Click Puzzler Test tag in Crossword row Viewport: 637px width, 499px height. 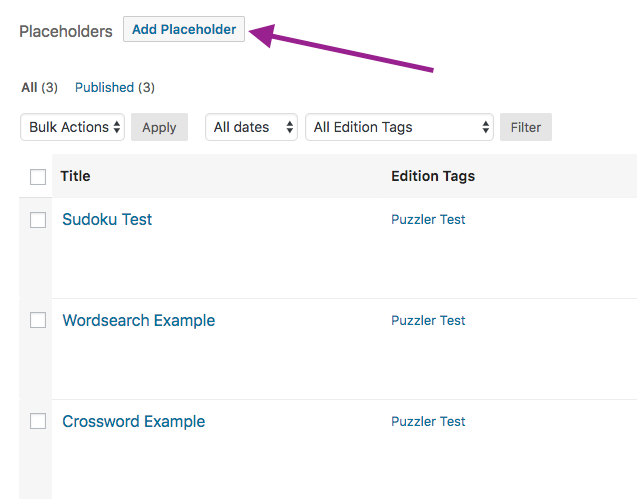click(x=428, y=421)
